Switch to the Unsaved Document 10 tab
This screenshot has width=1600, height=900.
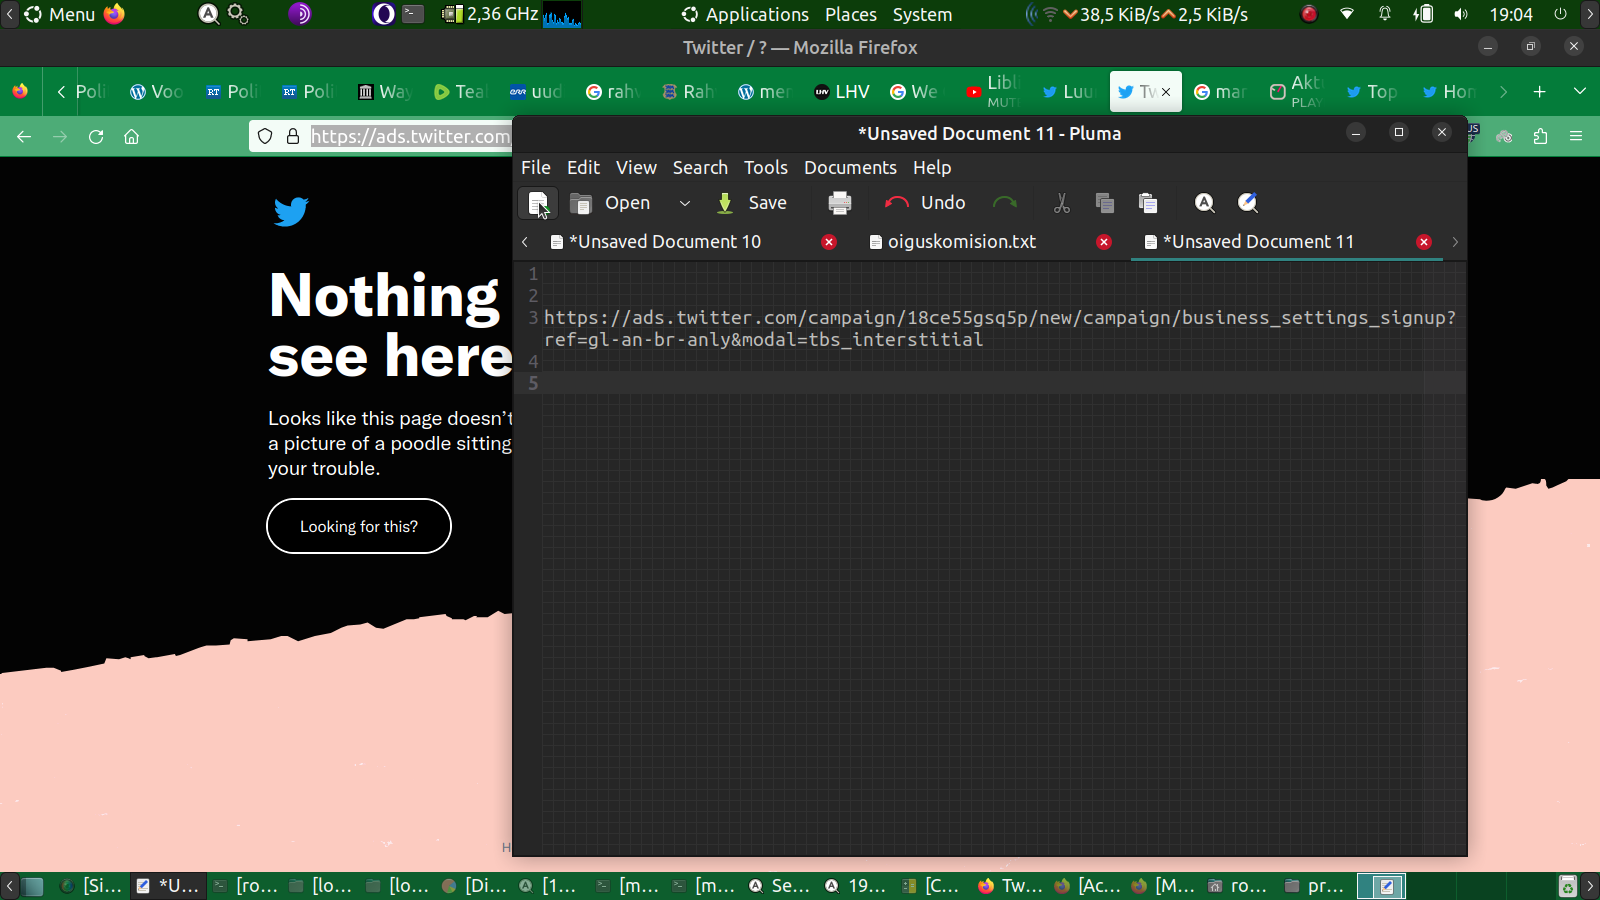coord(665,242)
